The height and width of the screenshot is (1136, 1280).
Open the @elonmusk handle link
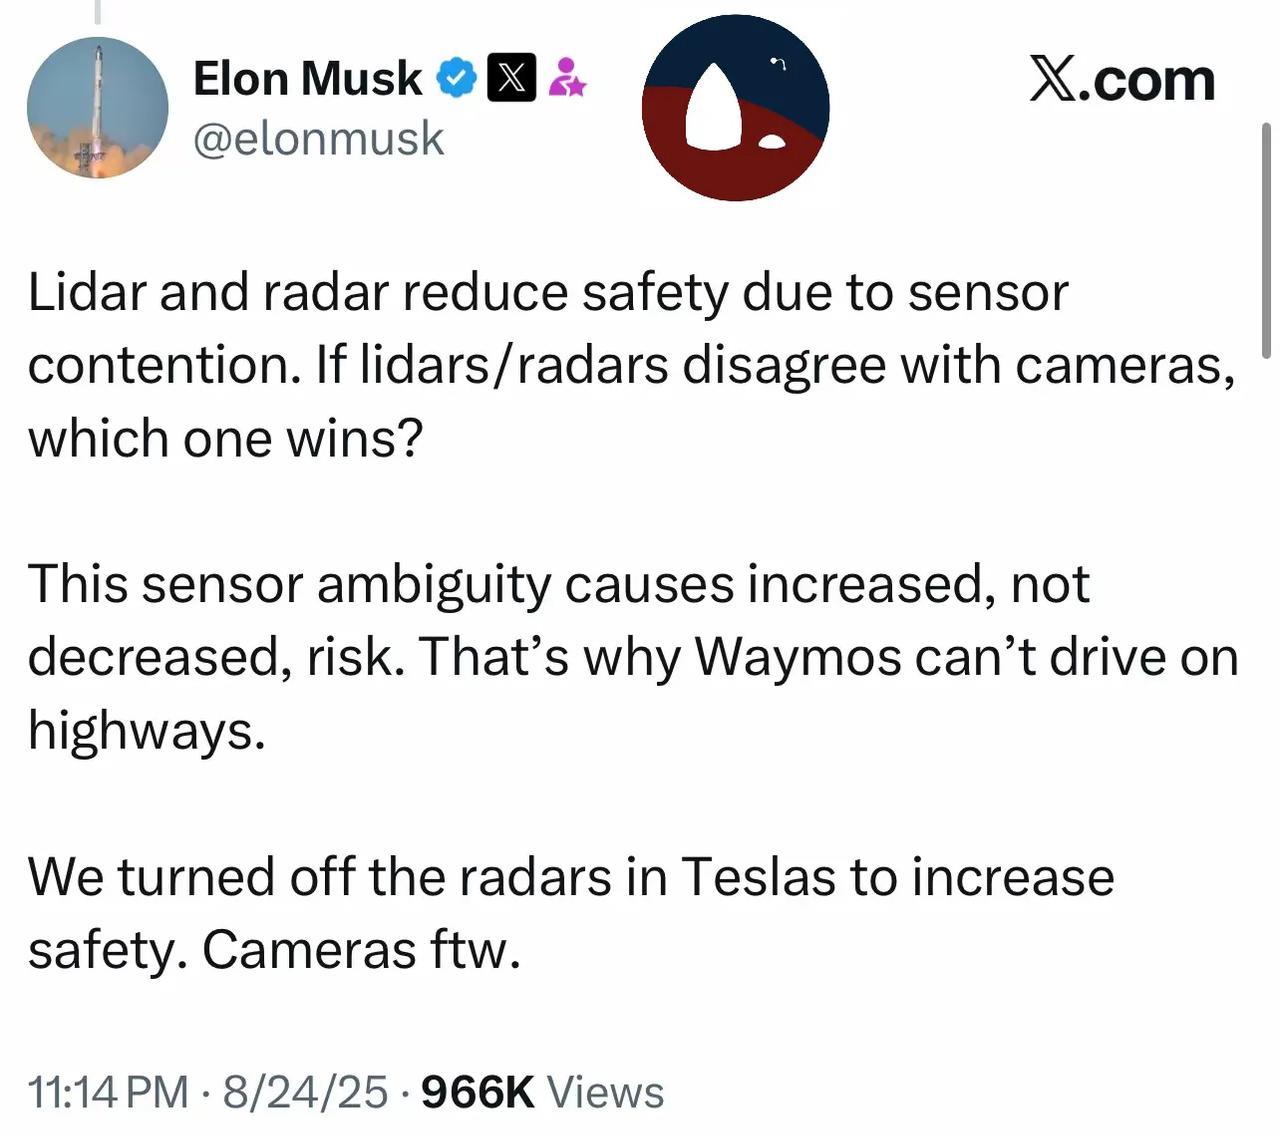coord(318,138)
